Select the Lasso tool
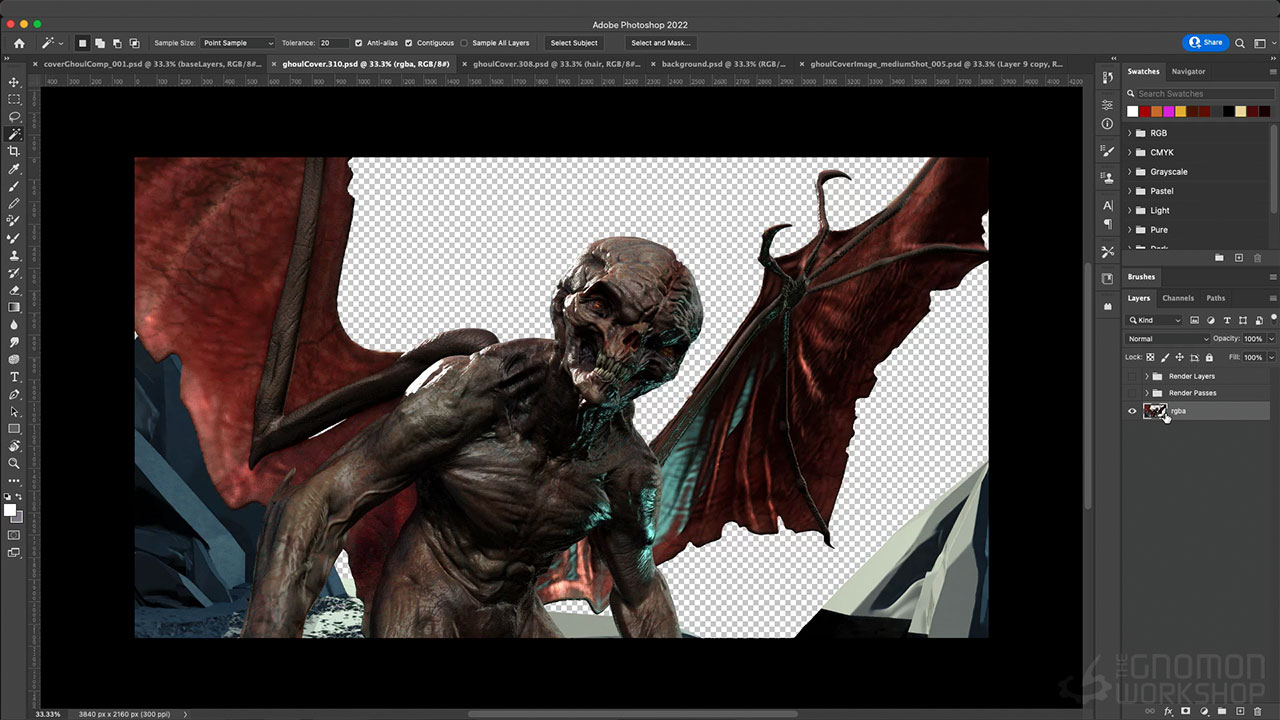The height and width of the screenshot is (720, 1280). point(14,116)
